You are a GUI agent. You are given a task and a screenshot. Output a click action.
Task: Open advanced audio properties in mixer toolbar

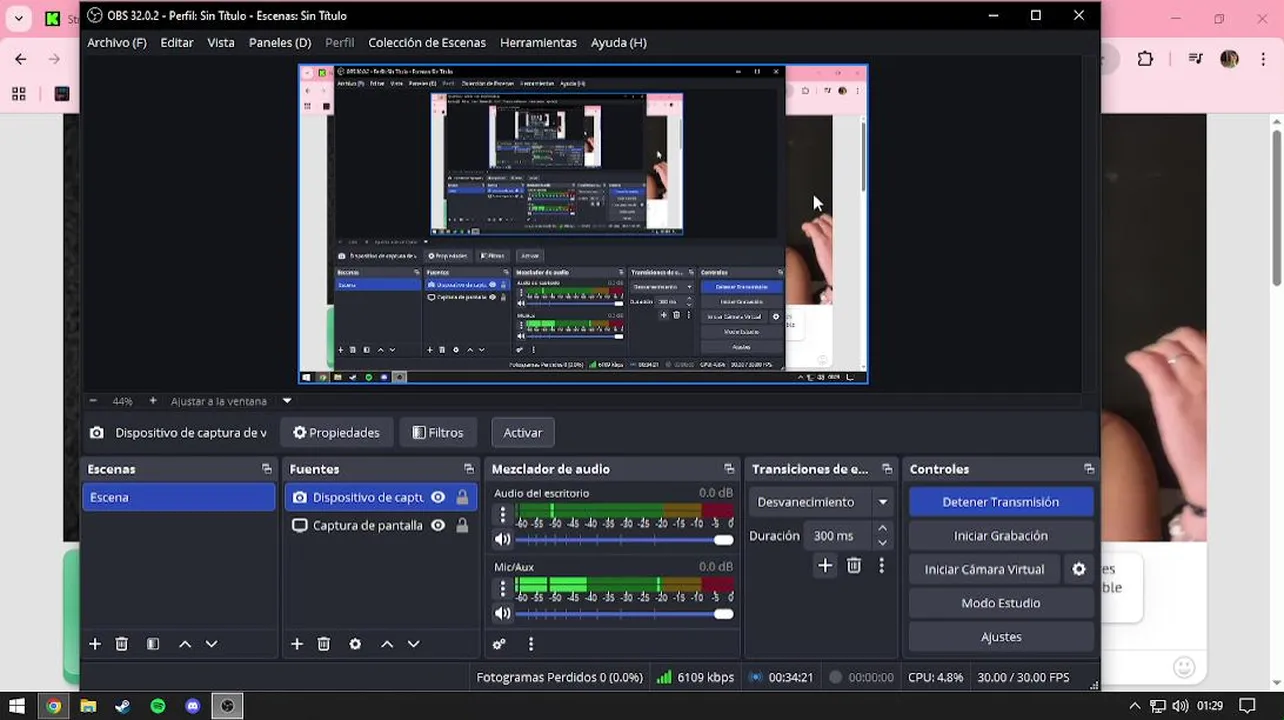point(499,644)
